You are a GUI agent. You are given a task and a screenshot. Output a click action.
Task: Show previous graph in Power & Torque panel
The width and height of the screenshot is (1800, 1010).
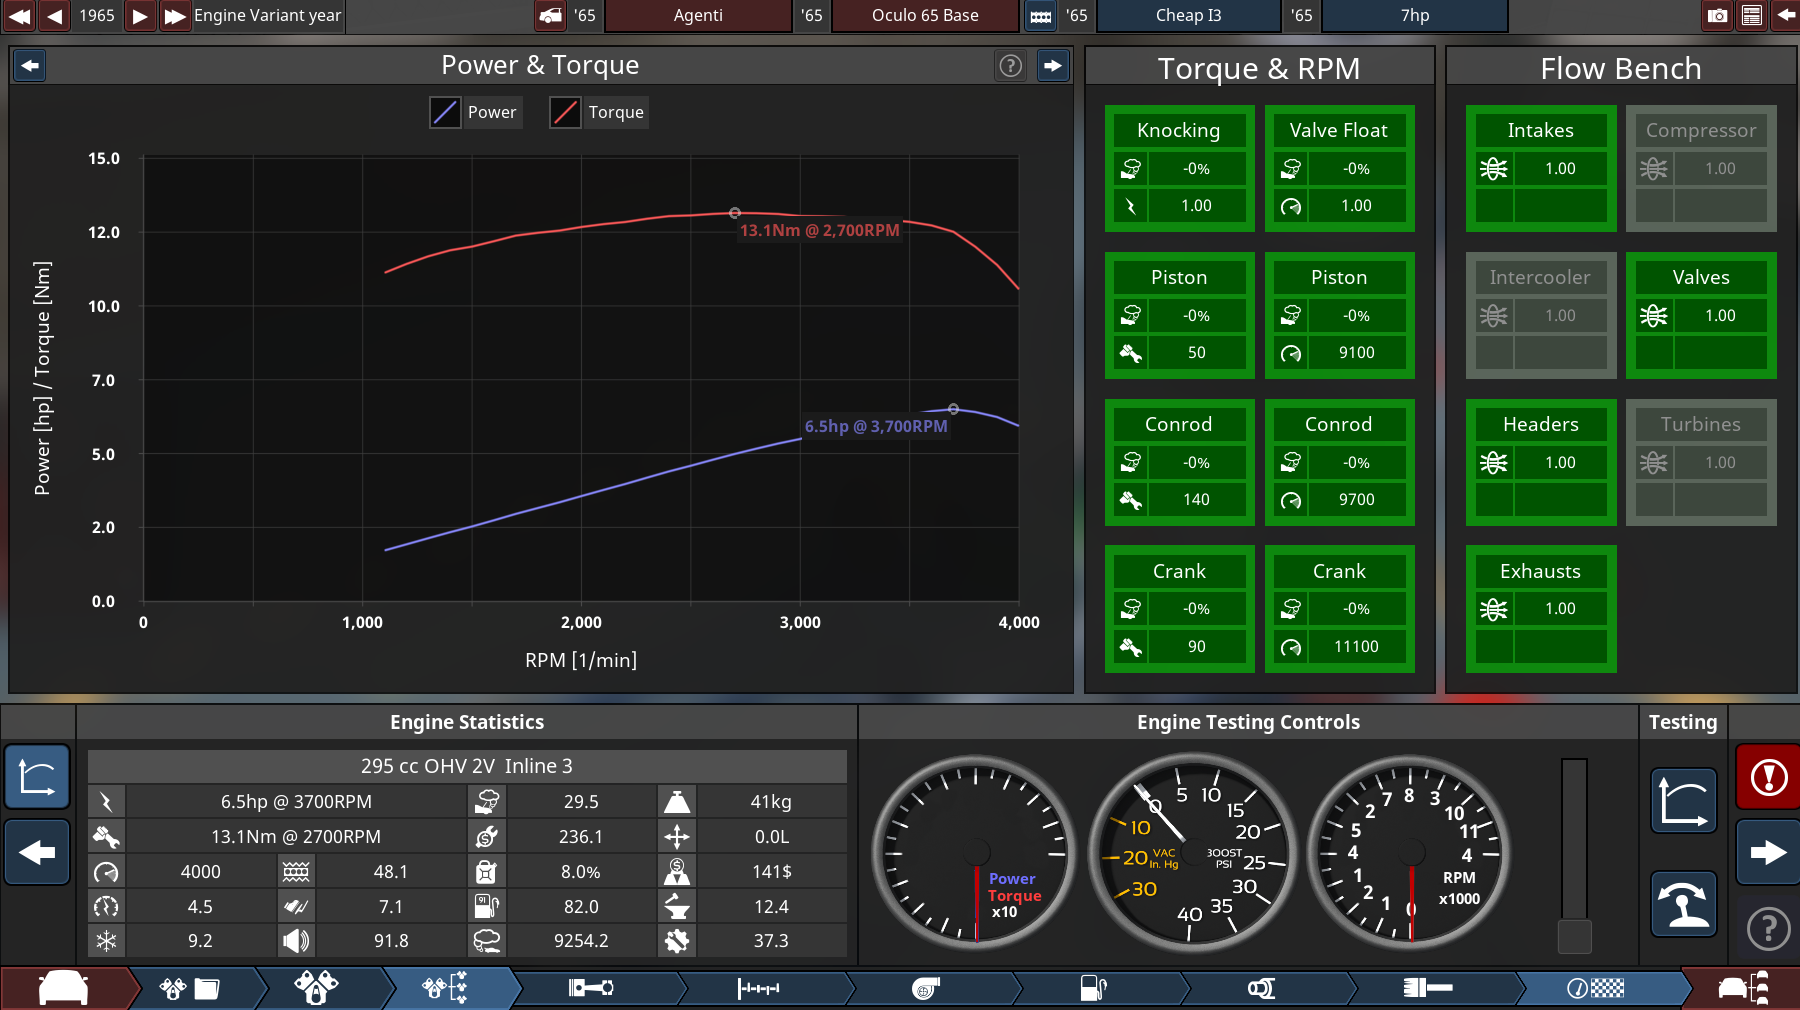[30, 66]
